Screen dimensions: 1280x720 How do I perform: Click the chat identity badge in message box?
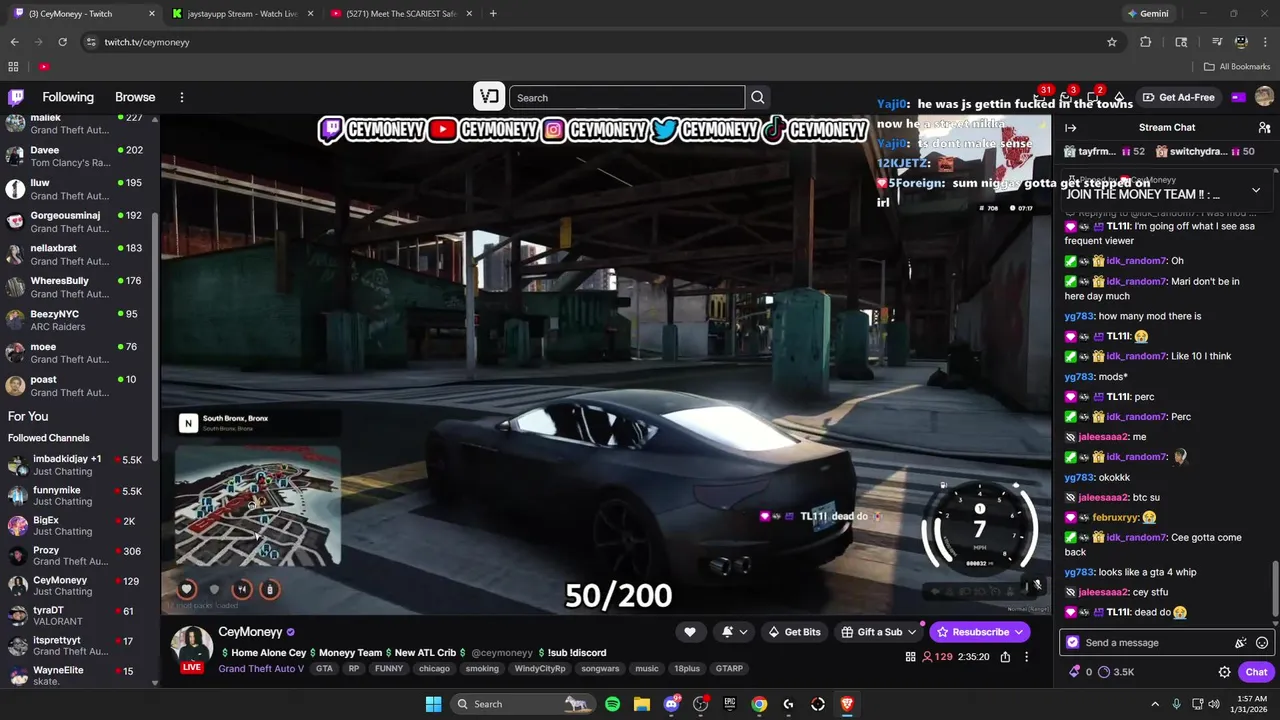(x=1073, y=643)
